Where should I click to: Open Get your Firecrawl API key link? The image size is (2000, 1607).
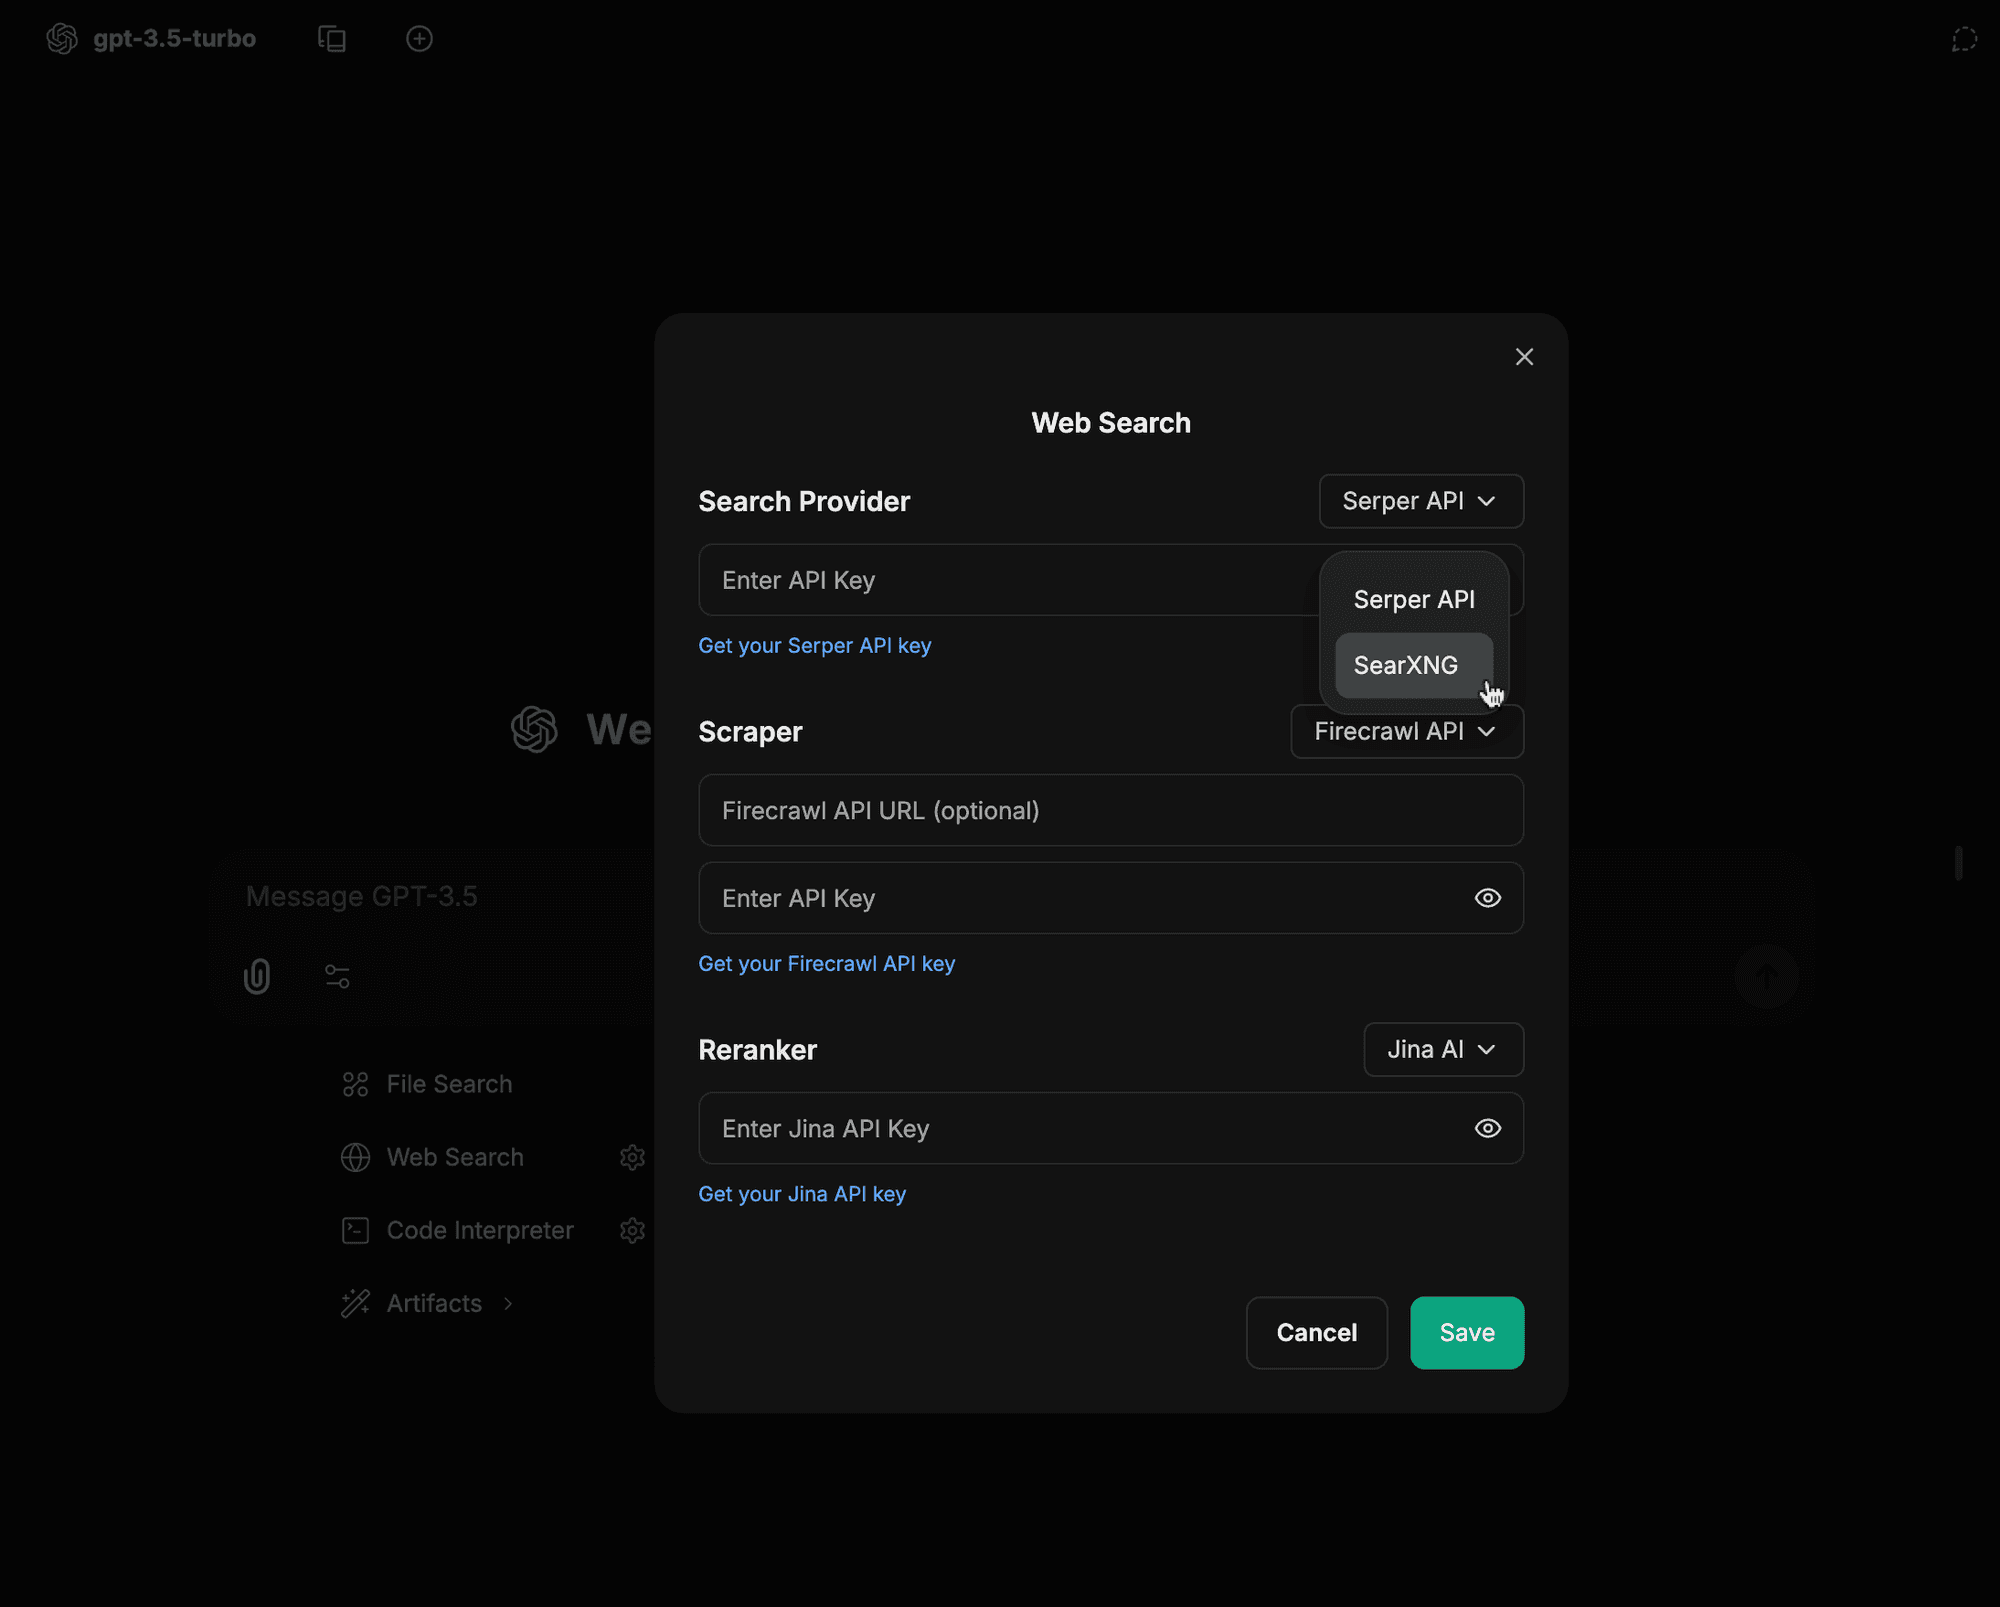click(826, 964)
